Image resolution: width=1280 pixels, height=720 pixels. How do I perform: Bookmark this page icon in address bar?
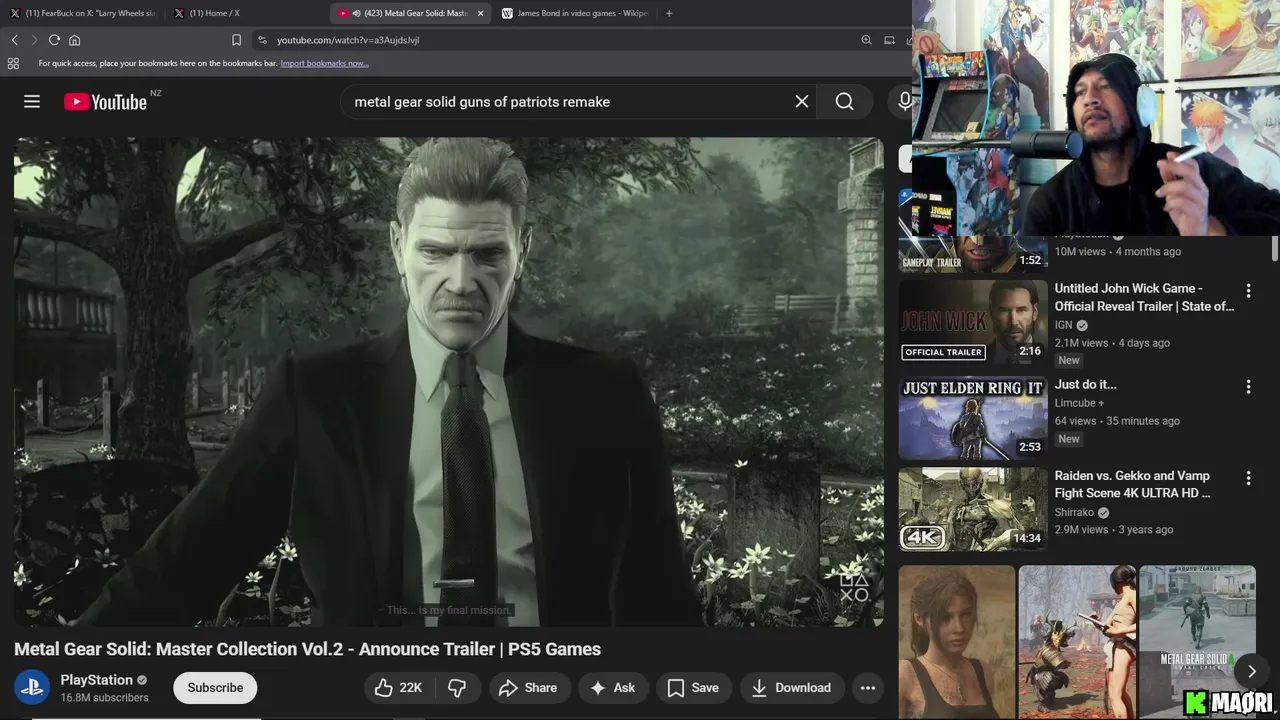click(236, 40)
